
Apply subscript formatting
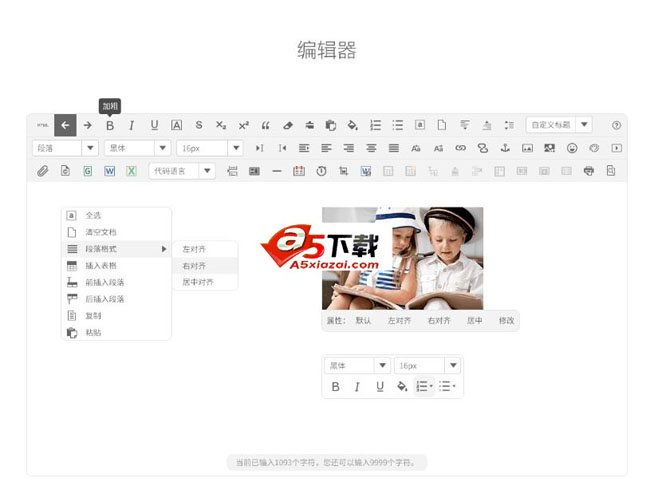221,125
